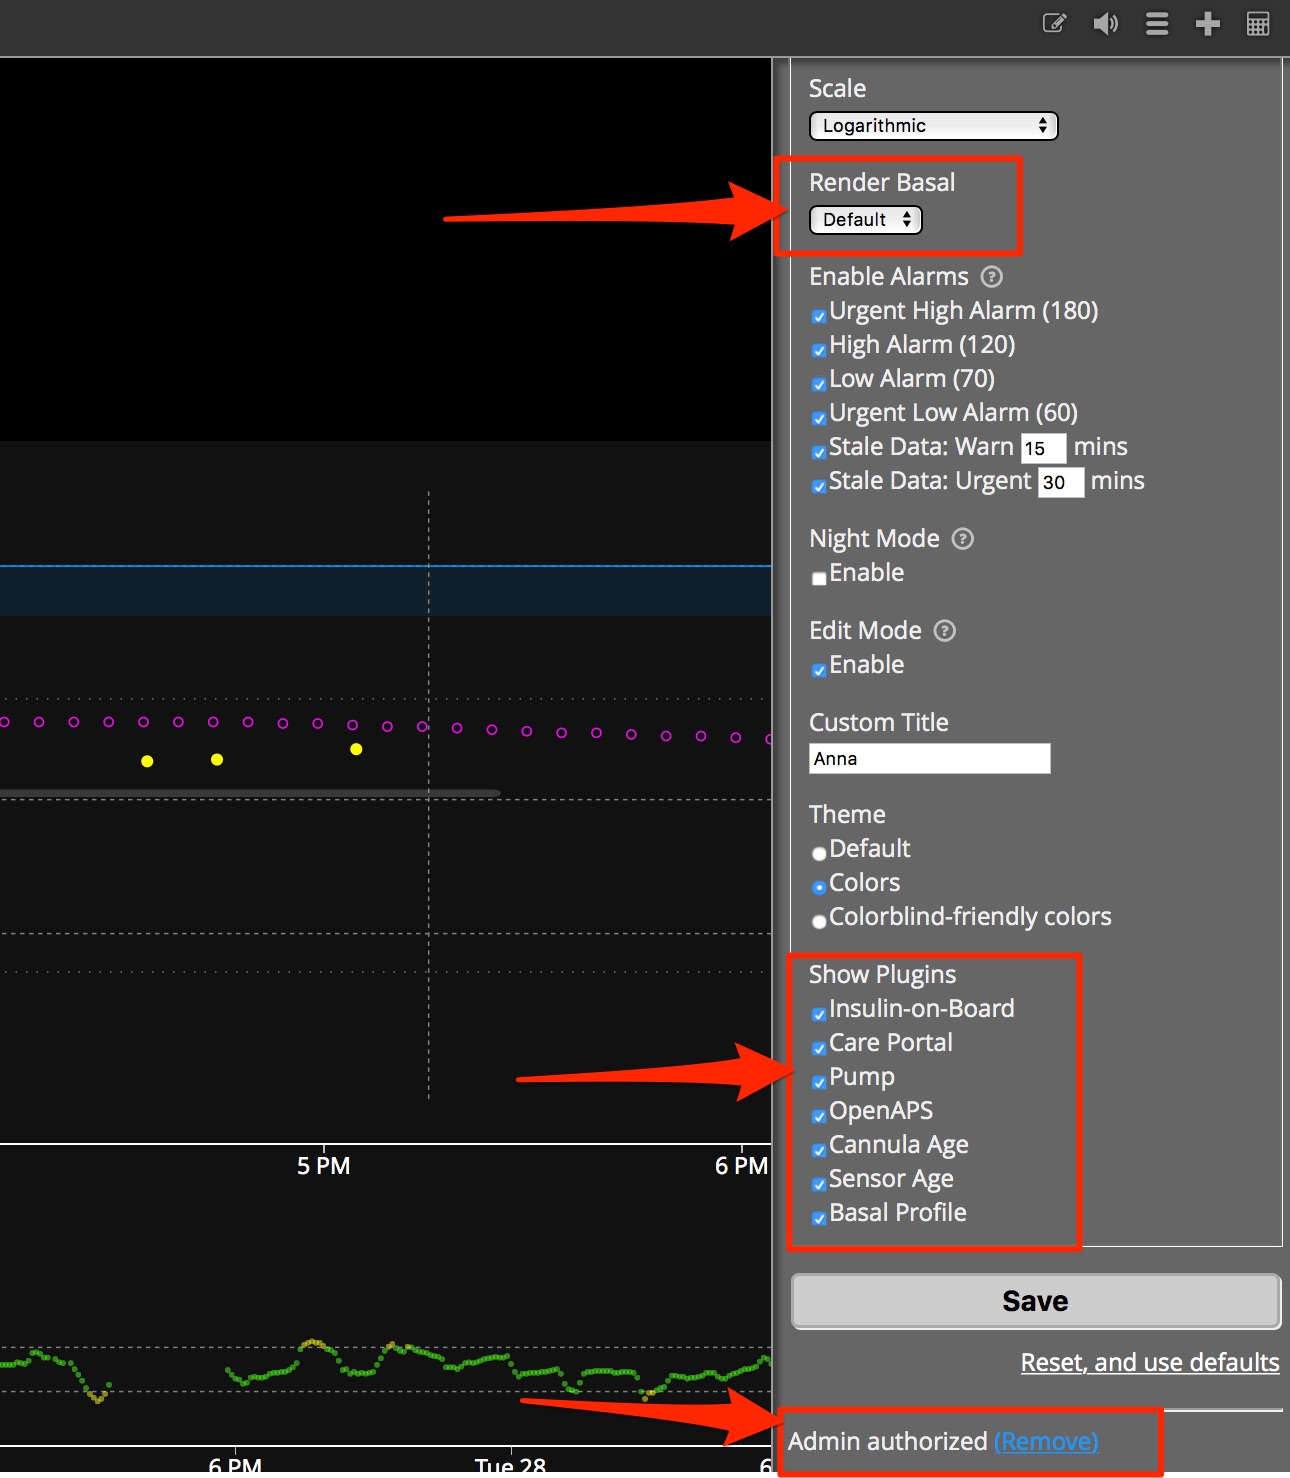Select Colorblind-friendly colors theme
Screen dimensions: 1290x1478
pyautogui.click(x=819, y=922)
